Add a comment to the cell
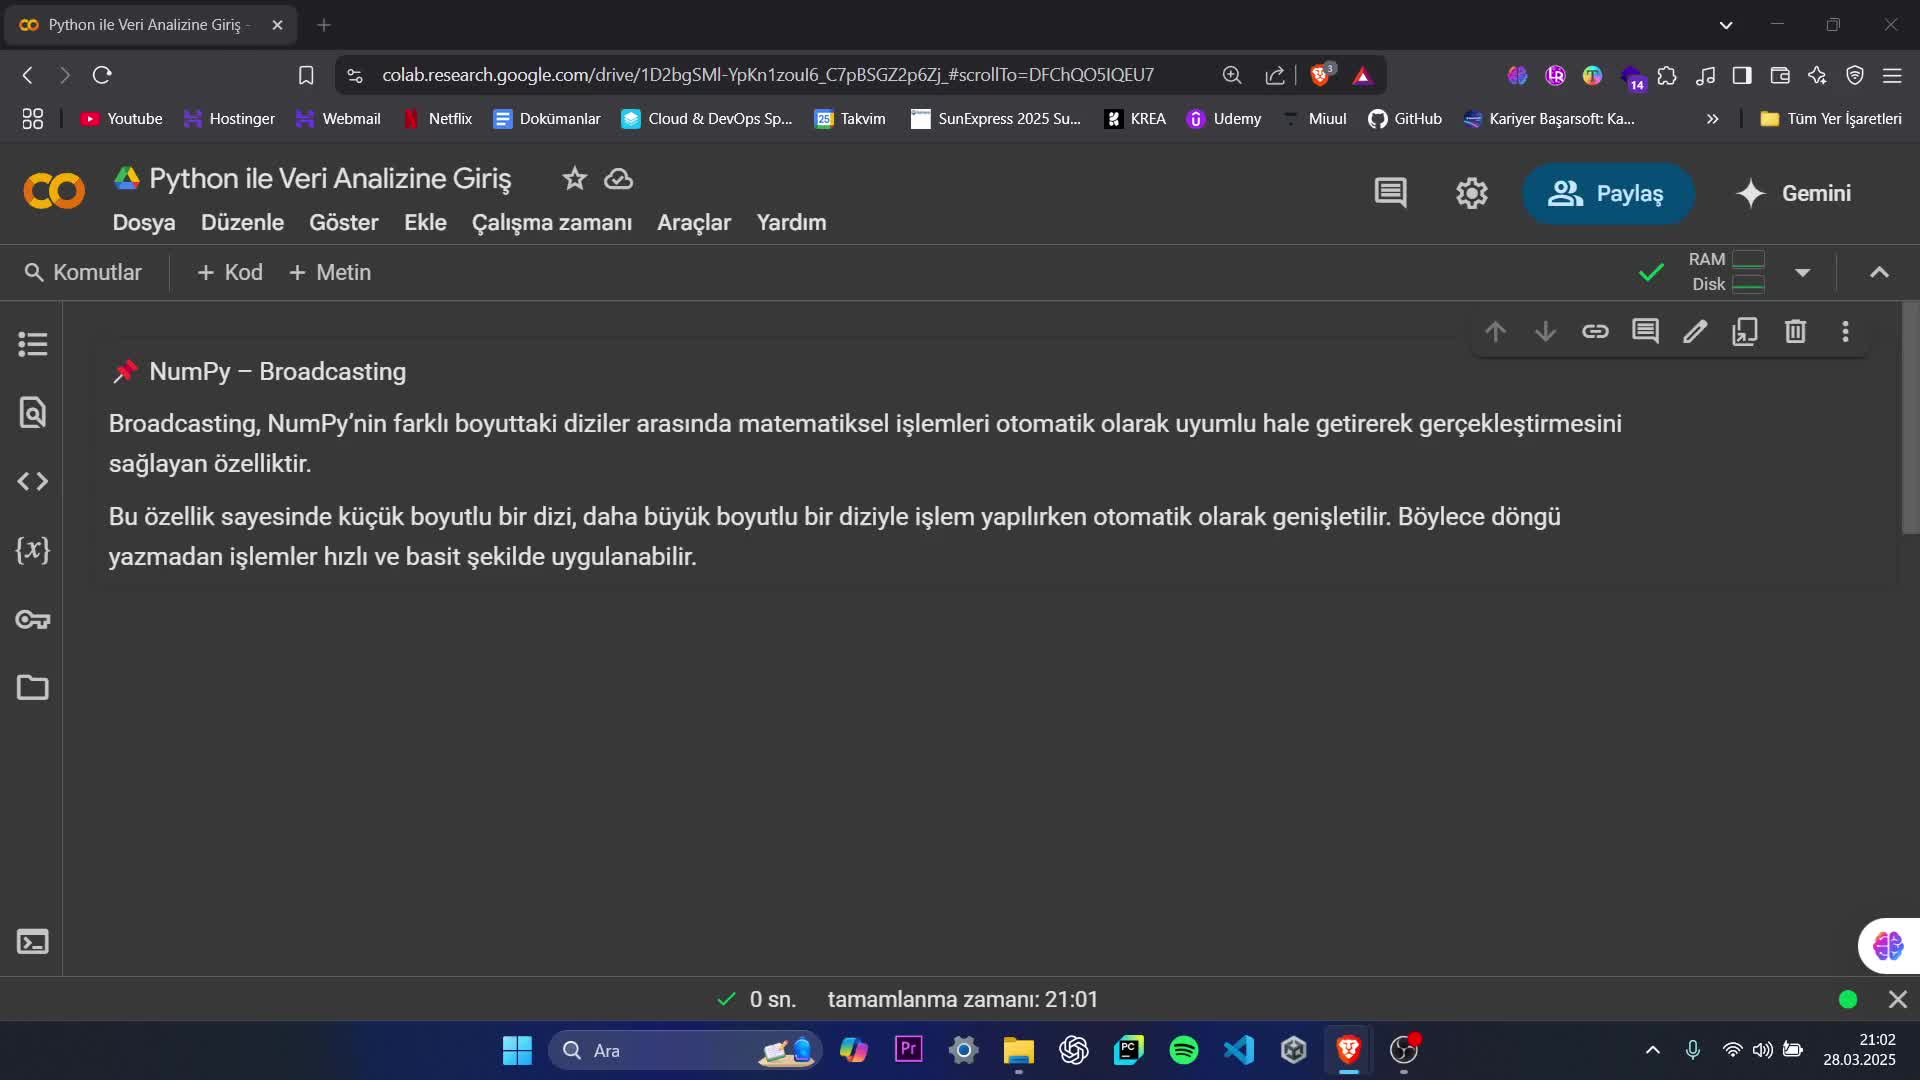 click(x=1645, y=331)
